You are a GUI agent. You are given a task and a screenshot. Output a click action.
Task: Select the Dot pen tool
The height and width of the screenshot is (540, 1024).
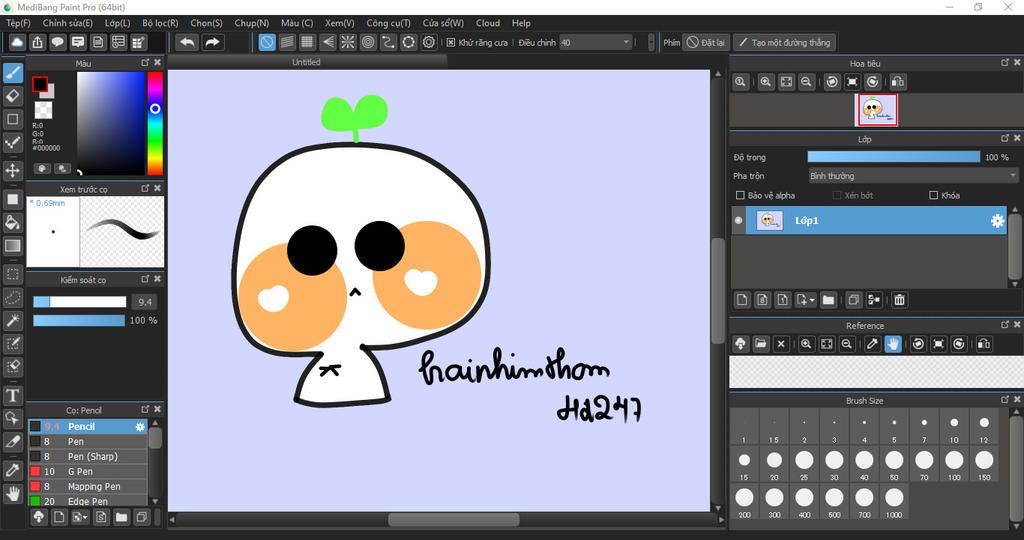12,143
